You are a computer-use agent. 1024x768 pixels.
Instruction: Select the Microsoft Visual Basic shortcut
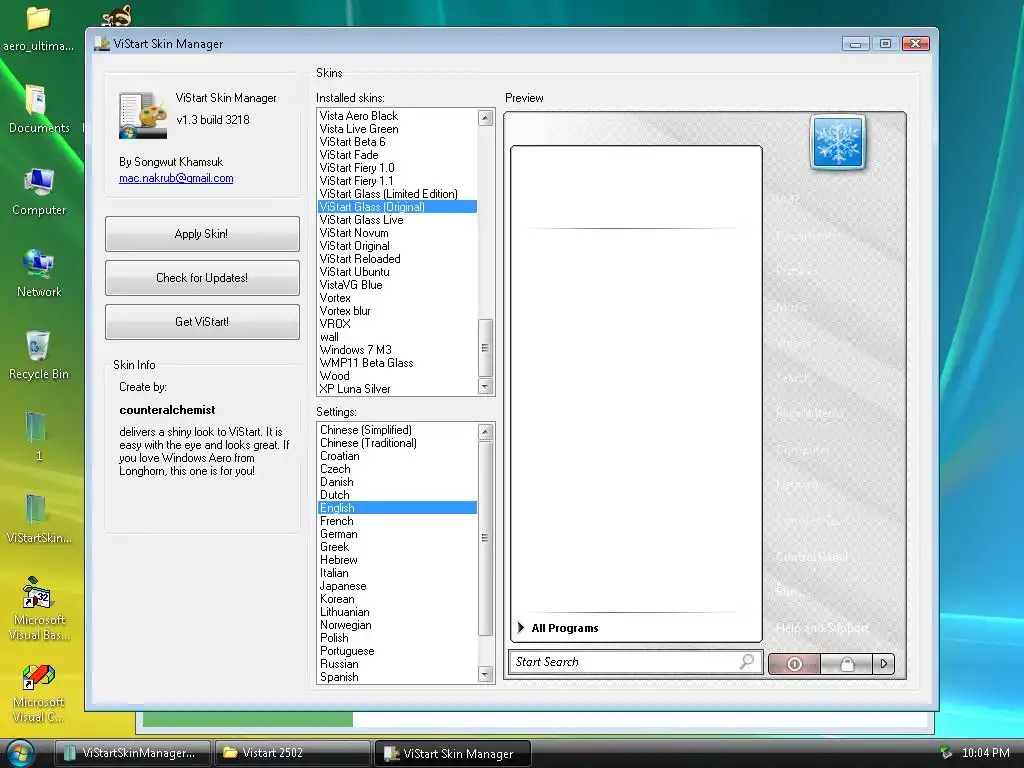39,609
